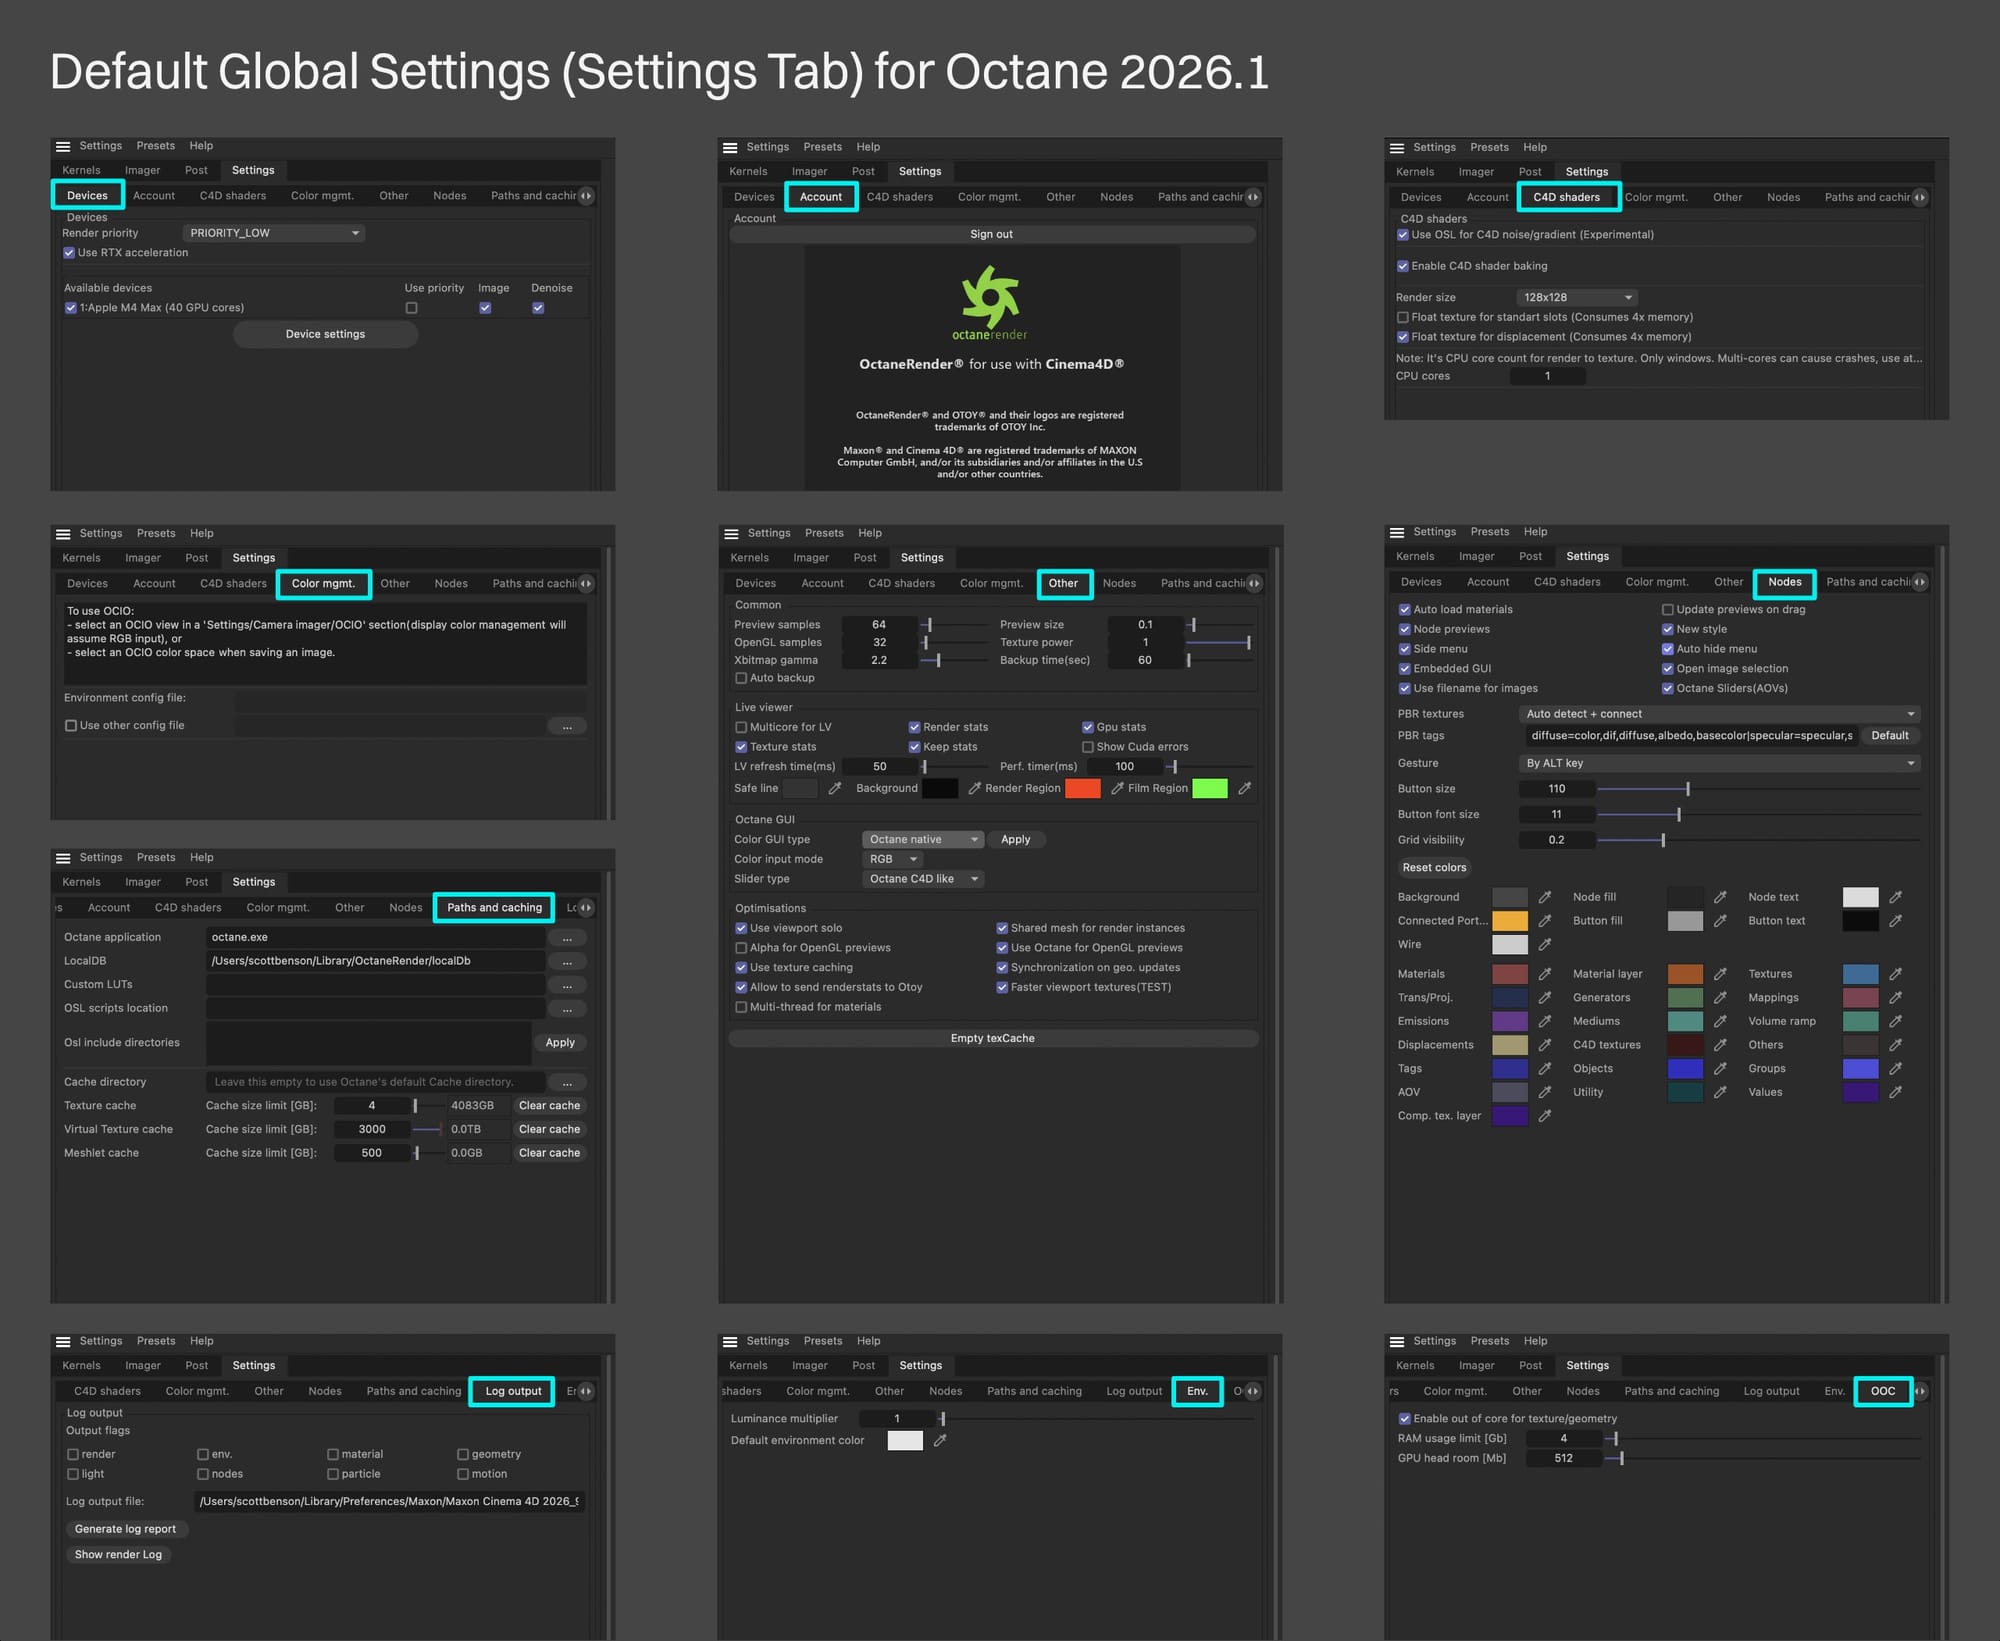This screenshot has width=2000, height=1641.
Task: Click Generate log report
Action: (x=125, y=1529)
